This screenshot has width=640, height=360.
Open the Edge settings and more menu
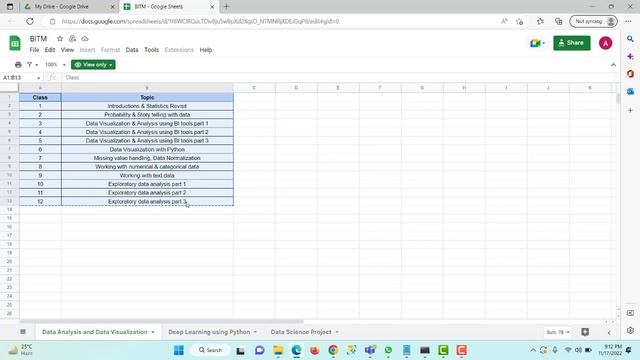(628, 21)
